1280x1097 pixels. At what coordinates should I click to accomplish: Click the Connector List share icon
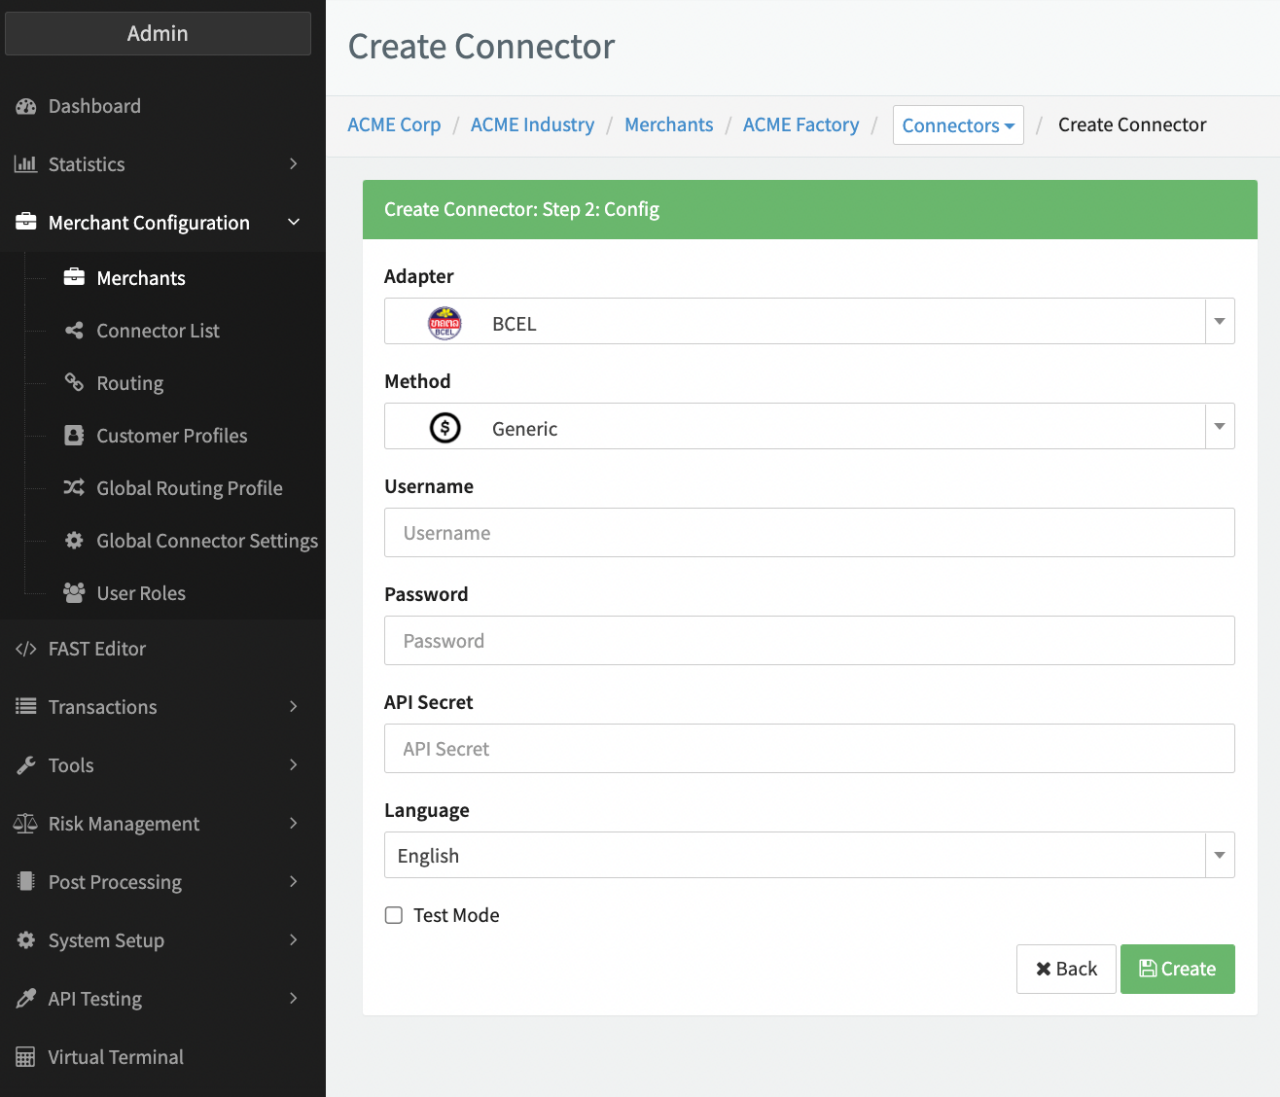click(x=74, y=330)
